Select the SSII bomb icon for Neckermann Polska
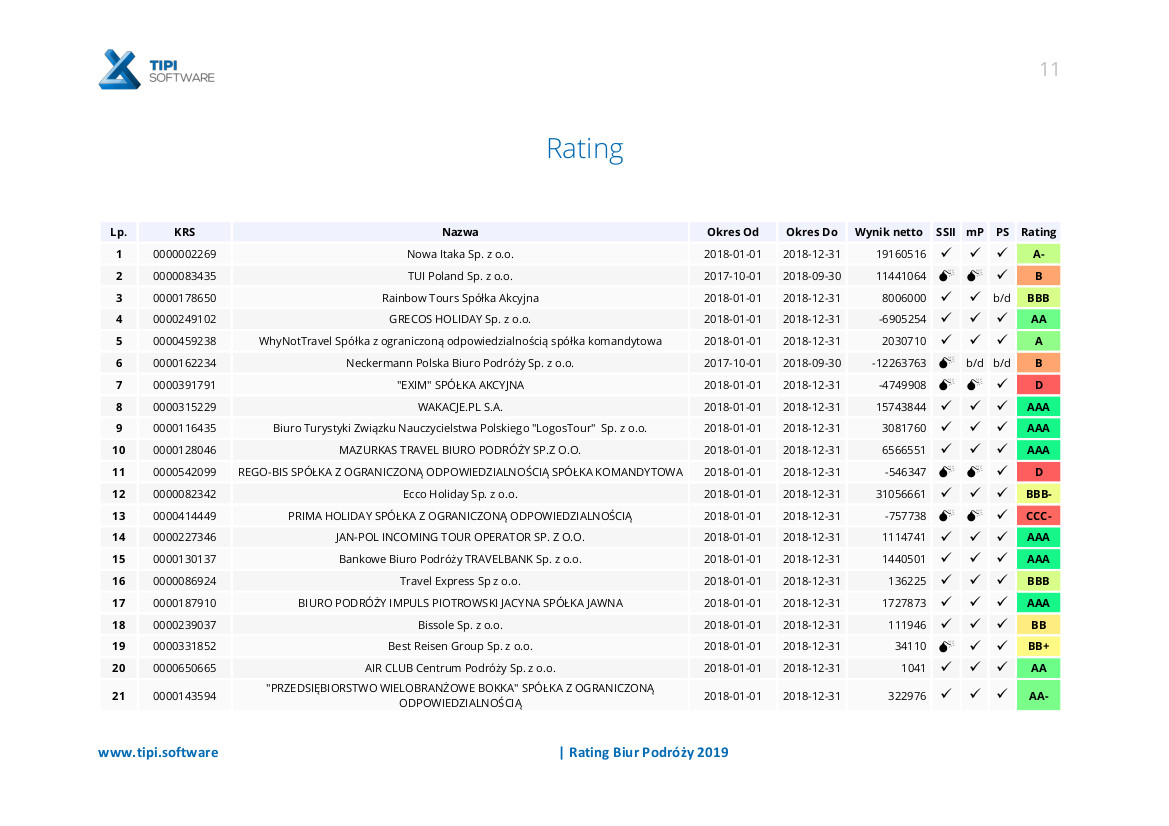The image size is (1169, 826). [x=945, y=363]
